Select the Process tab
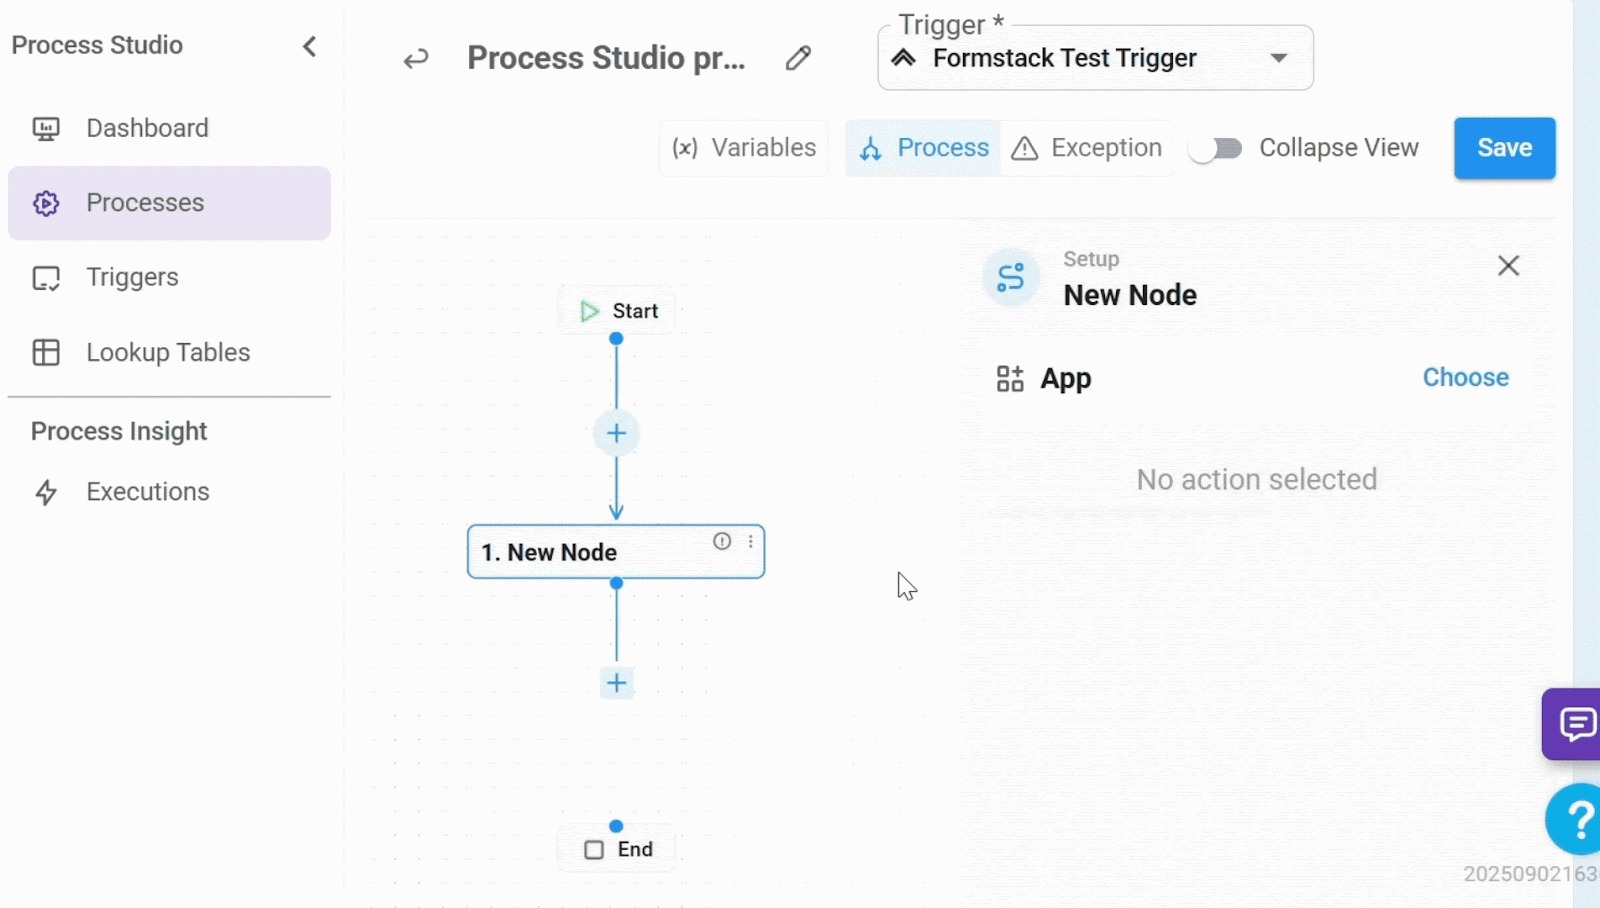 pos(924,148)
